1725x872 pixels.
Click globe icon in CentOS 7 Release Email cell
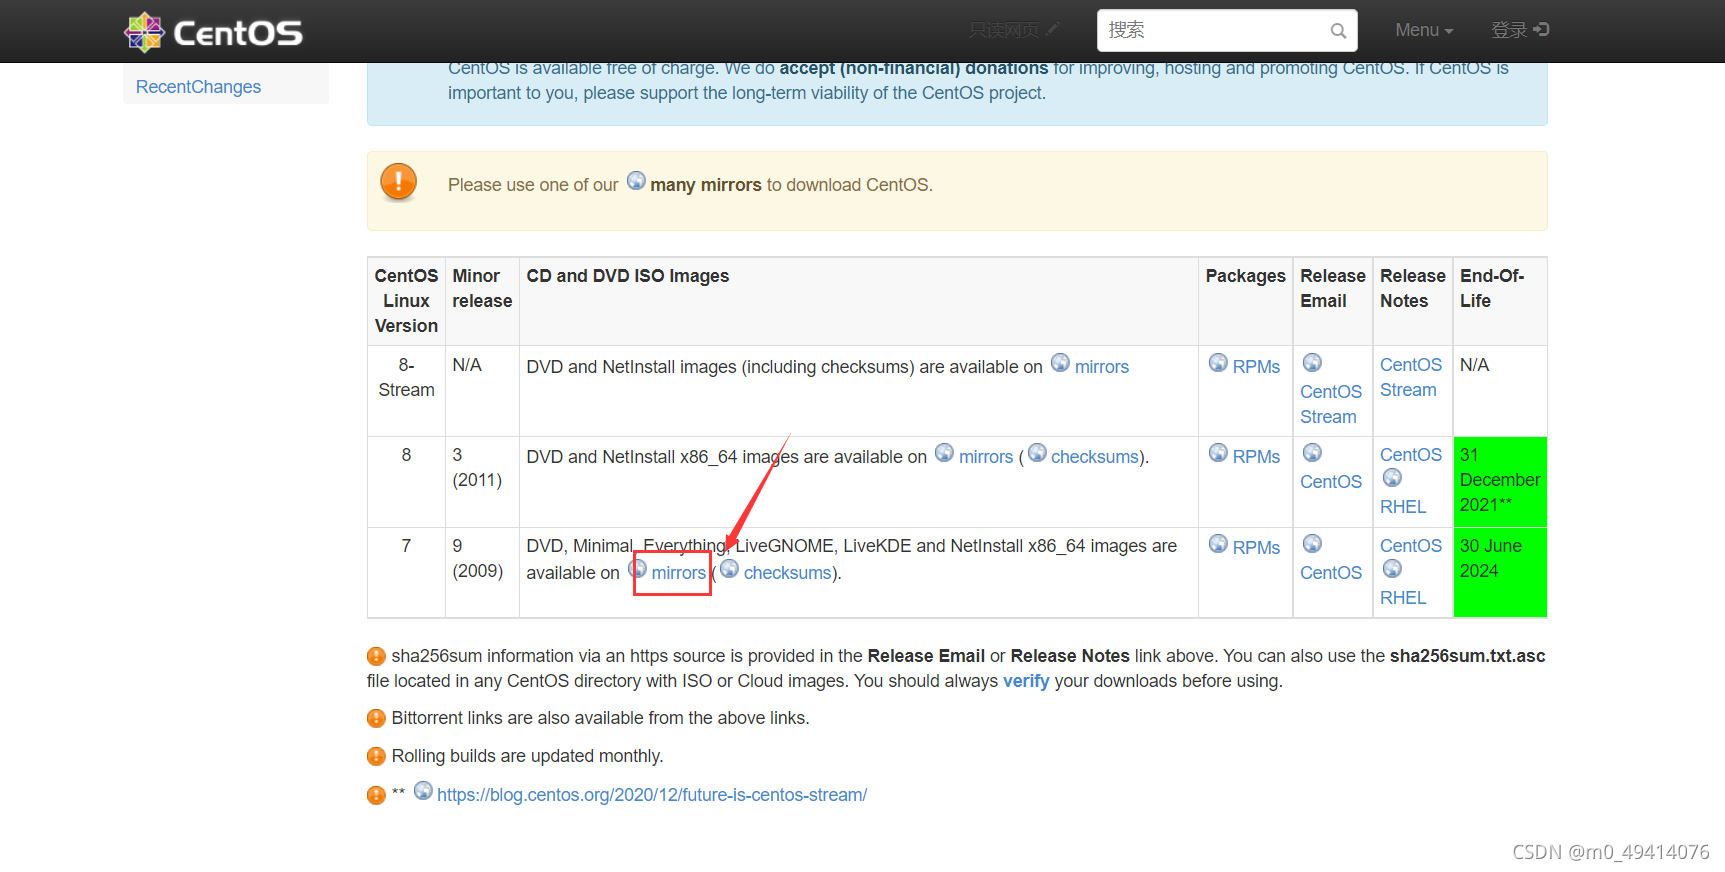click(1312, 544)
